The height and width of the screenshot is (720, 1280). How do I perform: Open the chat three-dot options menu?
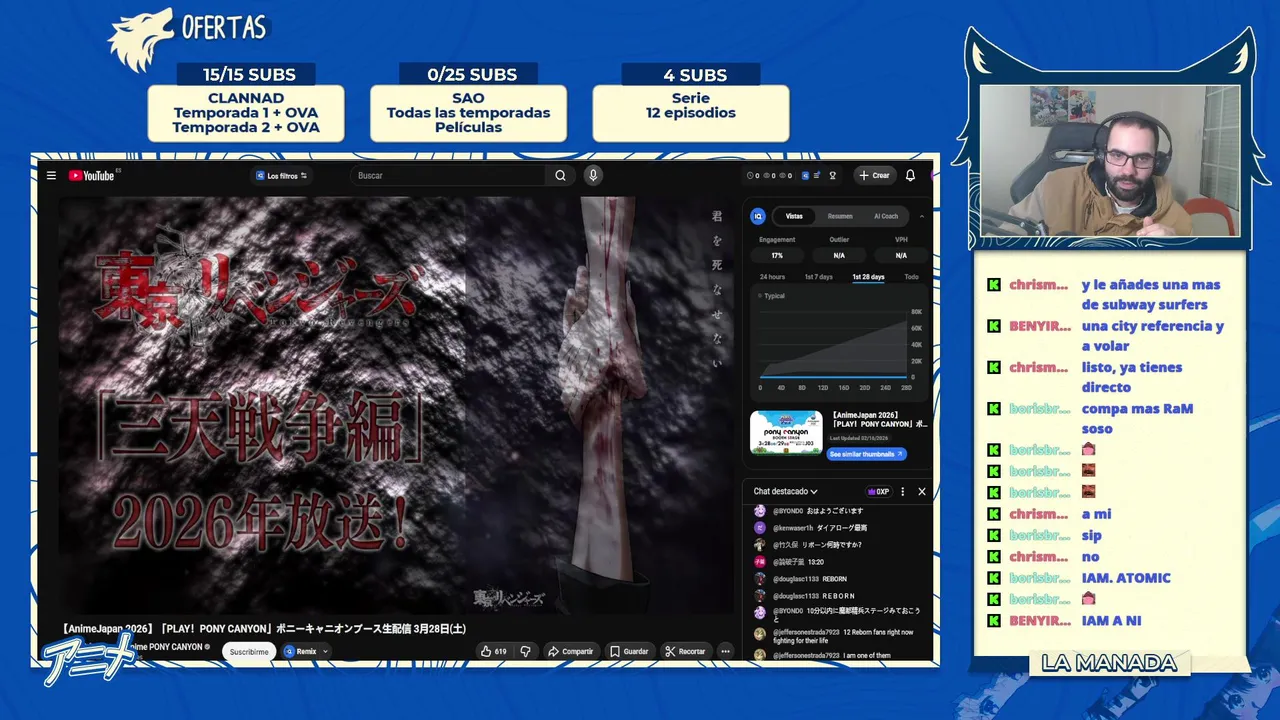click(903, 492)
